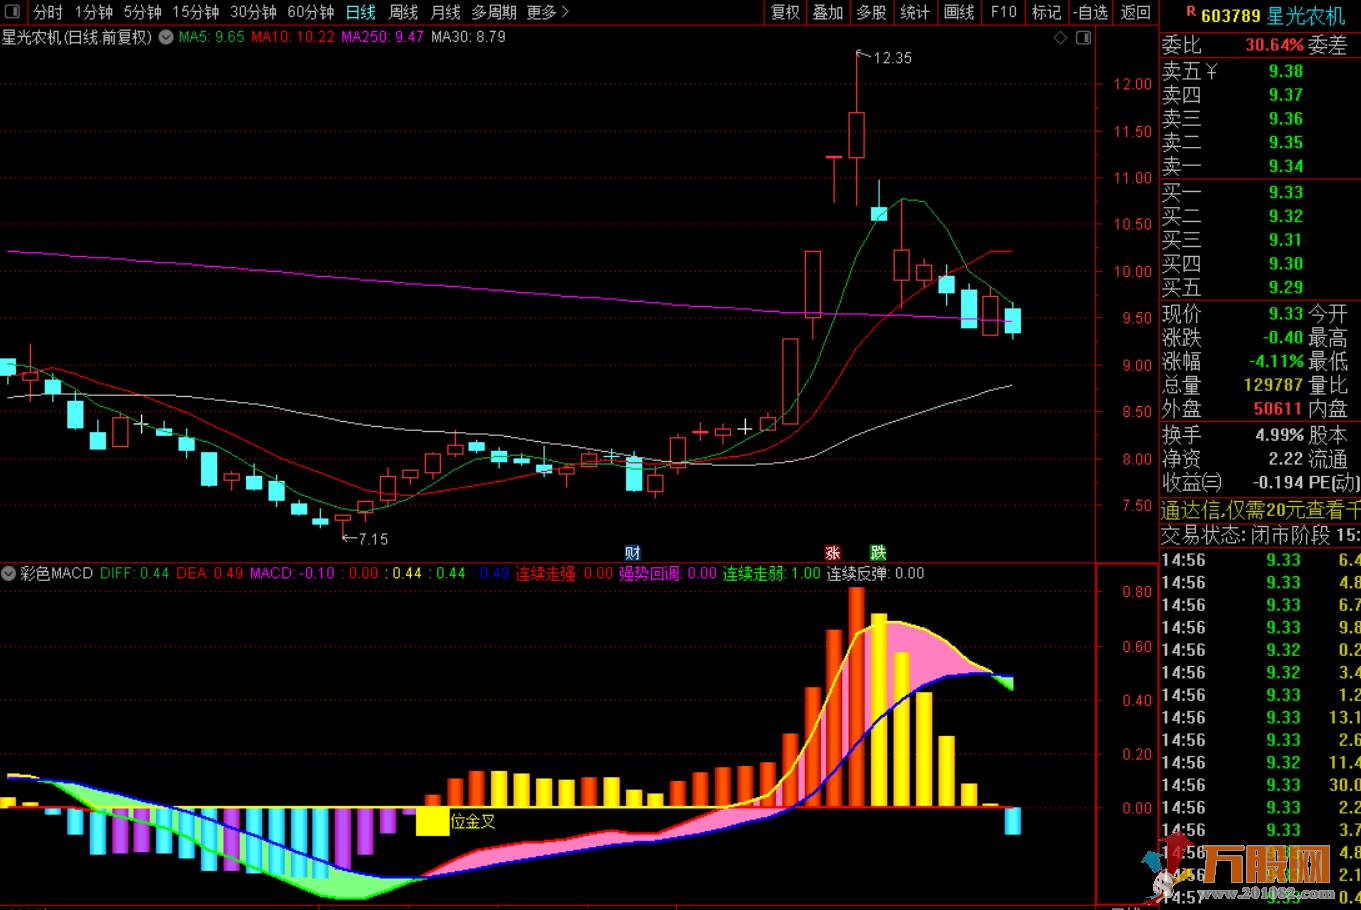Click the 财 finance marker icon
Screen dimensions: 1361x910
[632, 553]
